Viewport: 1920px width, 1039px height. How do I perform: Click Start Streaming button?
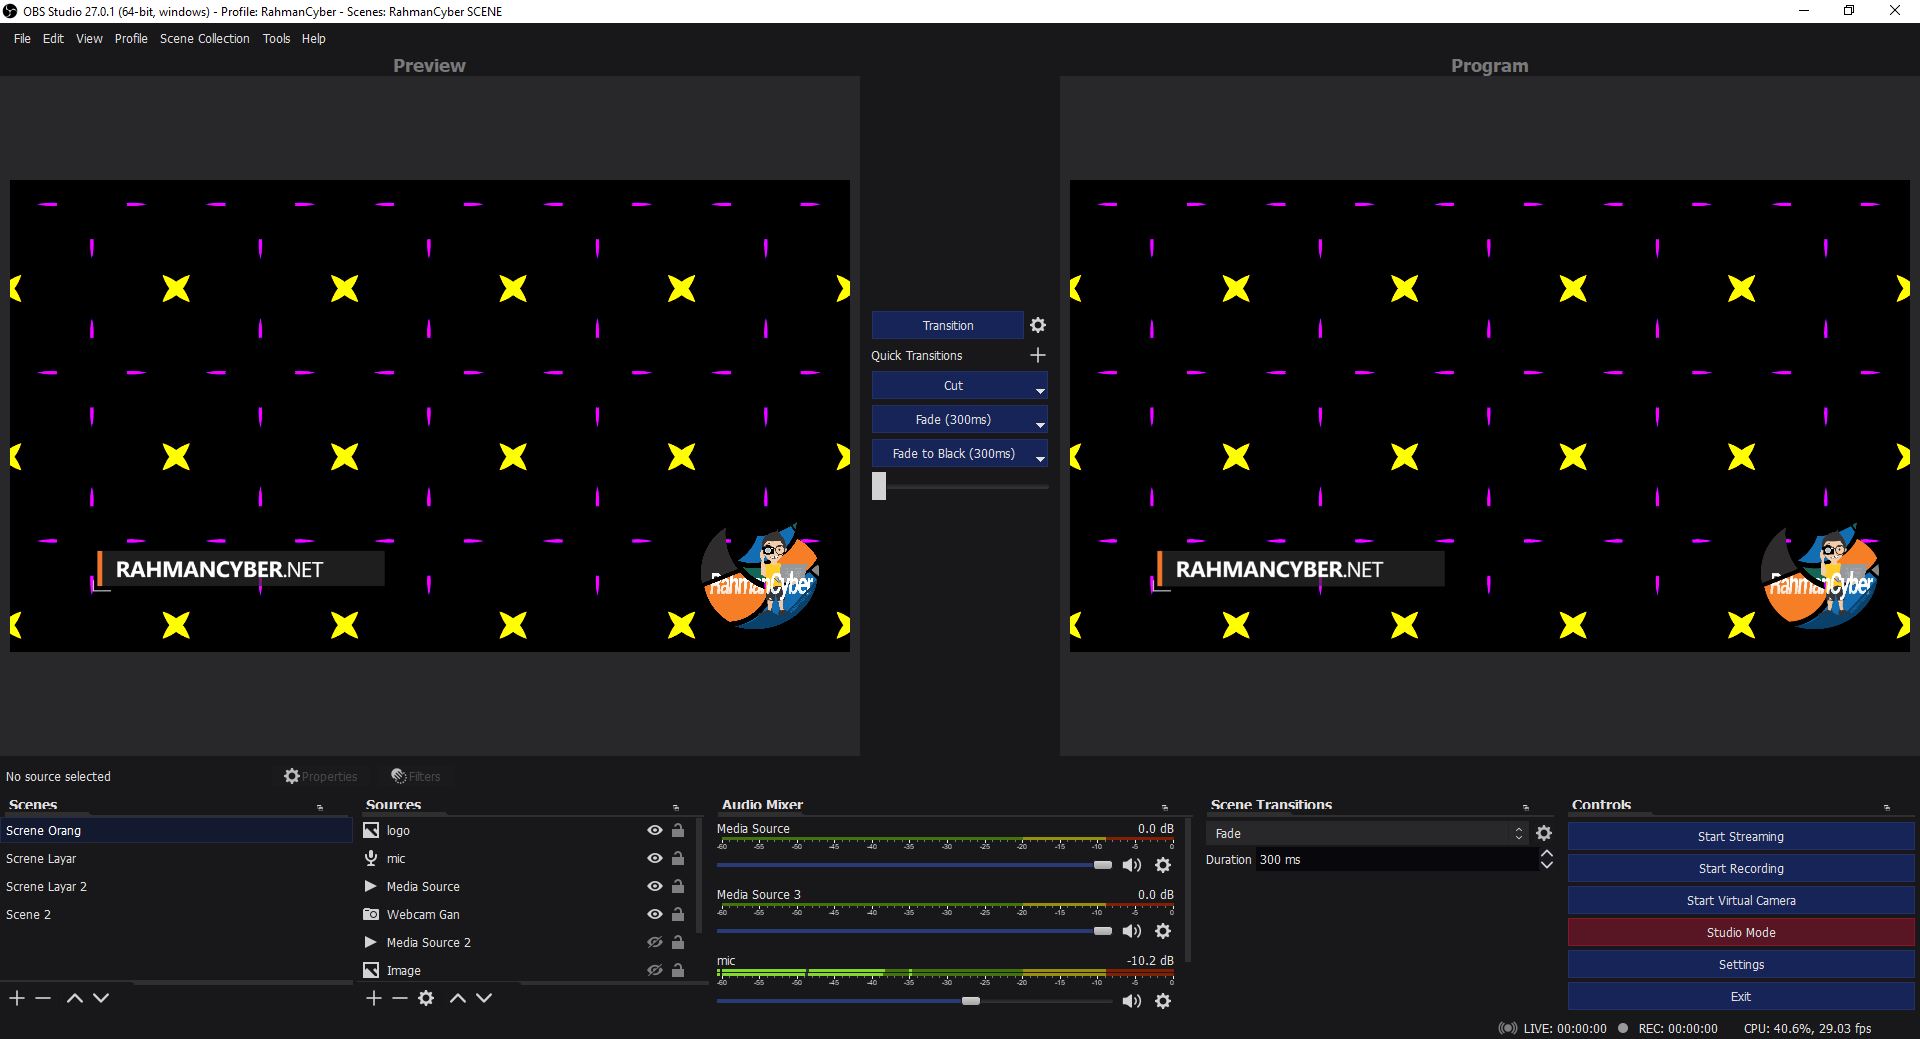point(1741,836)
